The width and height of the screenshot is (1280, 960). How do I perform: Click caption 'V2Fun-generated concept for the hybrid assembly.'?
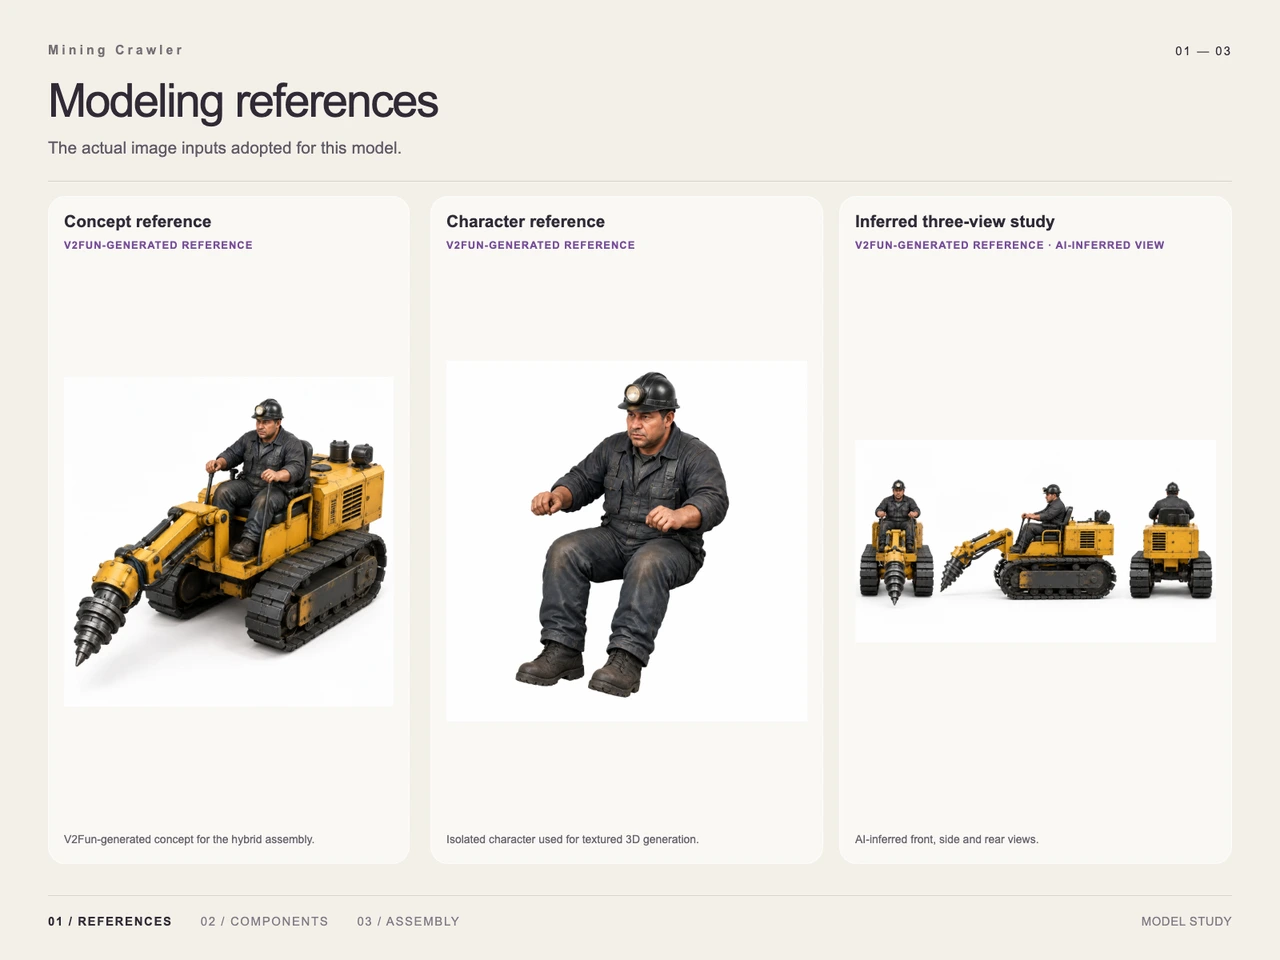coord(189,839)
